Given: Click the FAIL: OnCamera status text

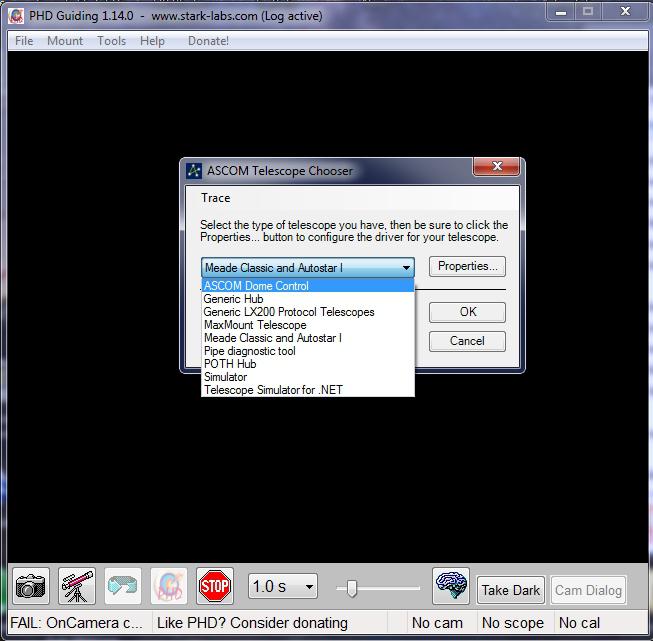Looking at the screenshot, I should coord(79,623).
